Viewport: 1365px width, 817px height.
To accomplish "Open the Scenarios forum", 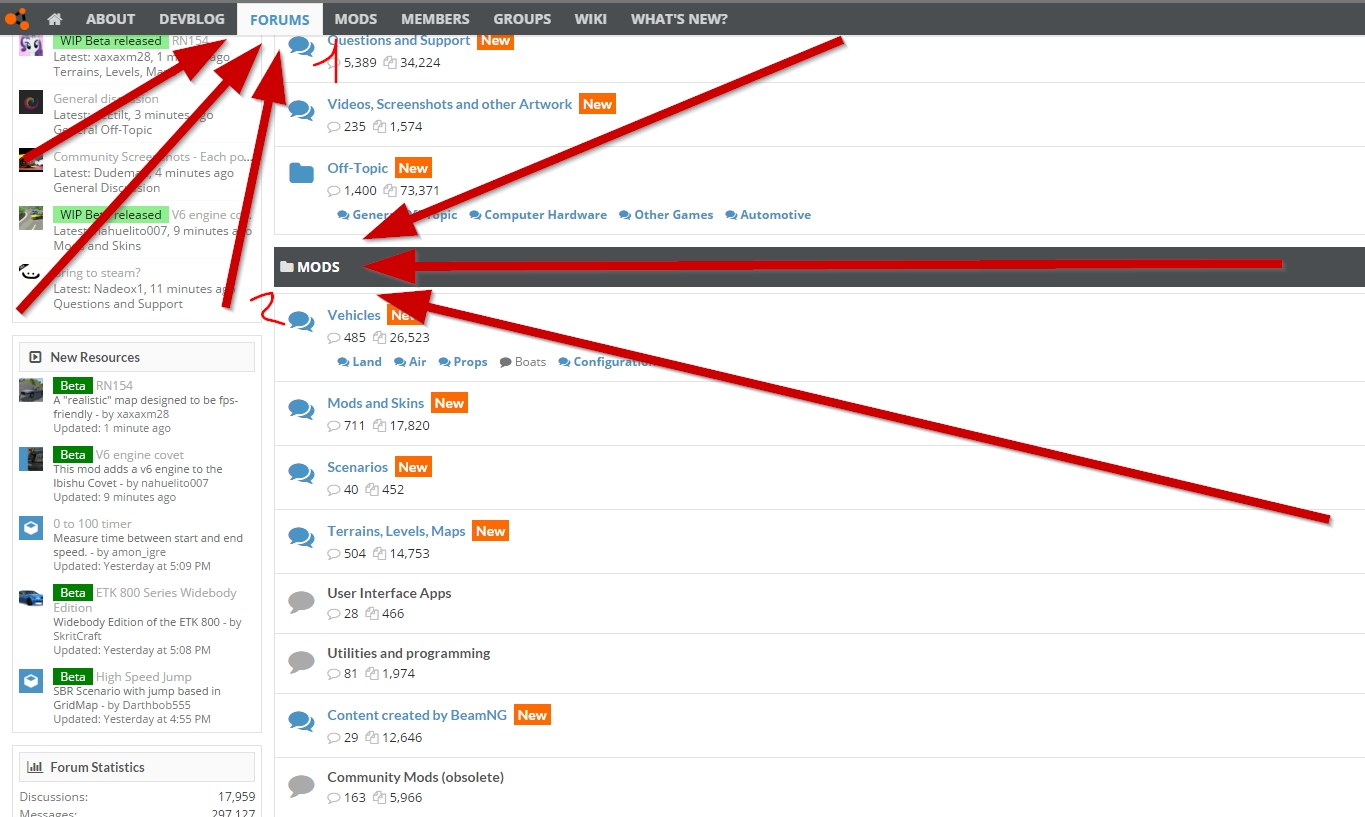I will coord(357,467).
